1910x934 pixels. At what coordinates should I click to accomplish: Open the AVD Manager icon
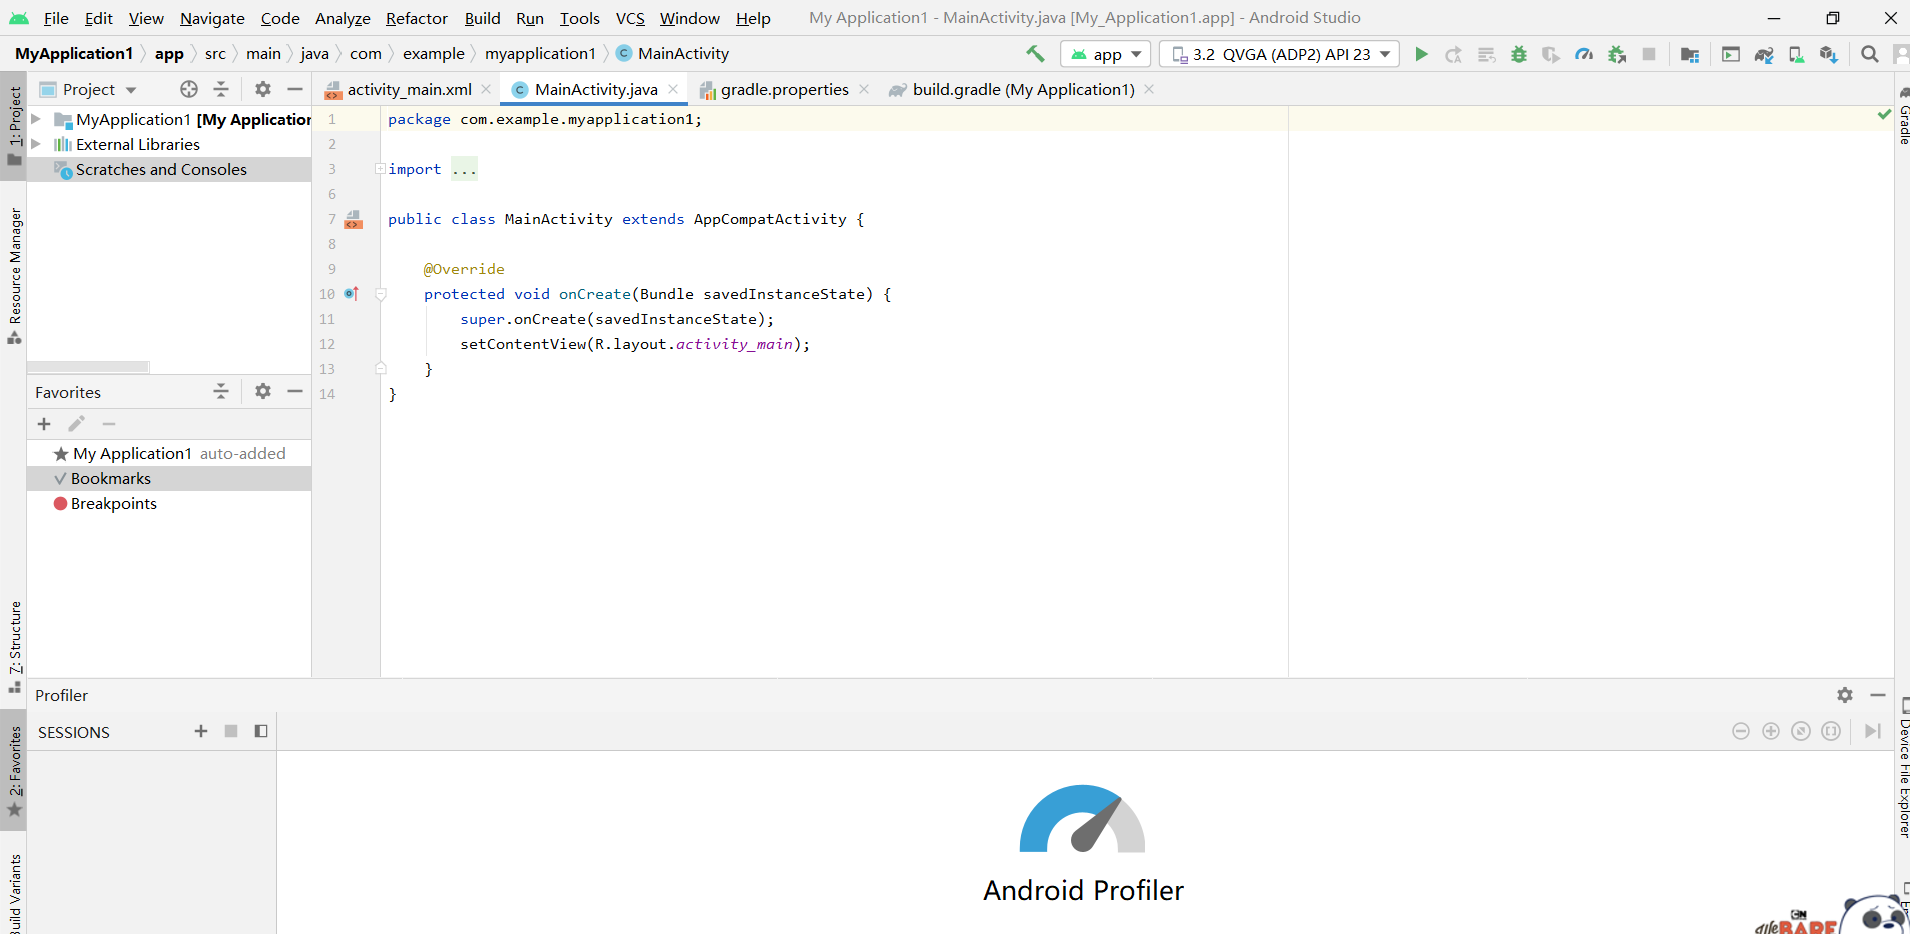[1796, 54]
